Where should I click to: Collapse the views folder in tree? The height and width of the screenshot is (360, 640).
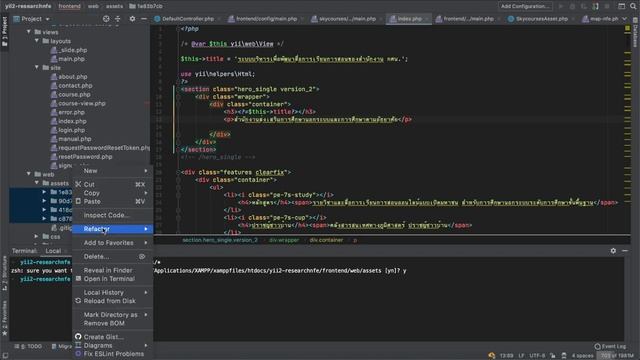pos(29,32)
